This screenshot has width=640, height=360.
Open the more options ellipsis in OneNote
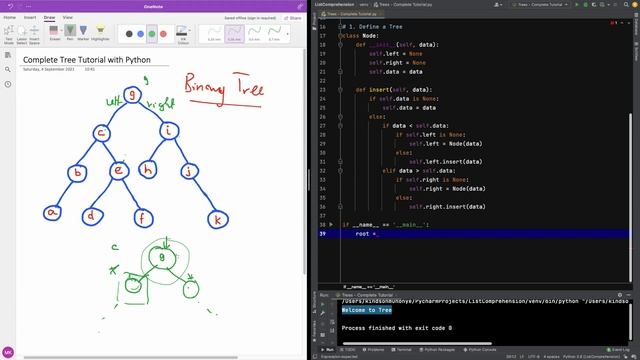tap(29, 6)
